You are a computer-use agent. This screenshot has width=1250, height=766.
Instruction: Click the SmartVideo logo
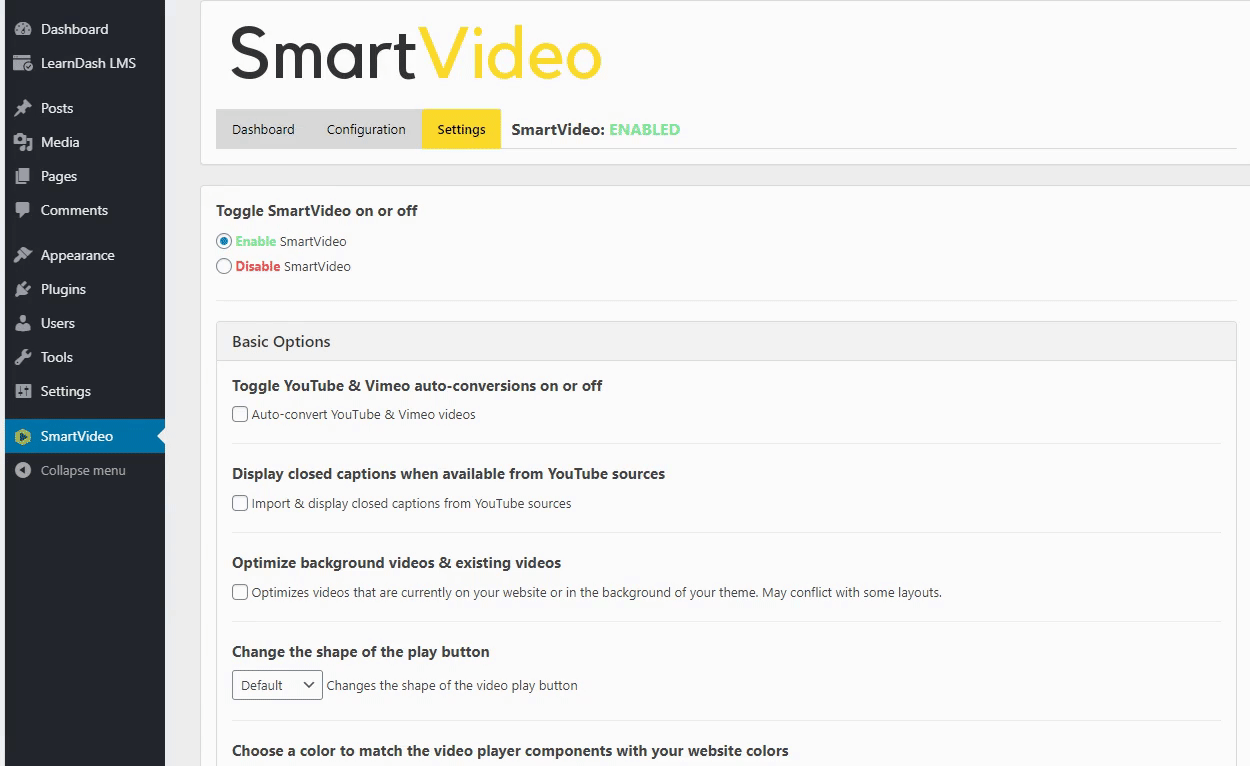tap(416, 54)
